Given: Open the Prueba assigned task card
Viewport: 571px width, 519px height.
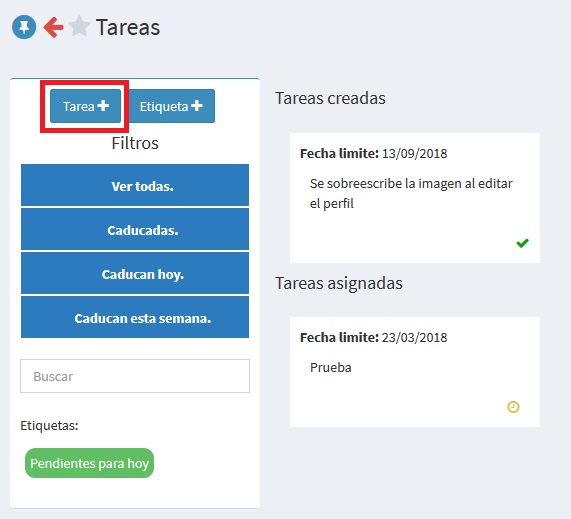Looking at the screenshot, I should (415, 372).
